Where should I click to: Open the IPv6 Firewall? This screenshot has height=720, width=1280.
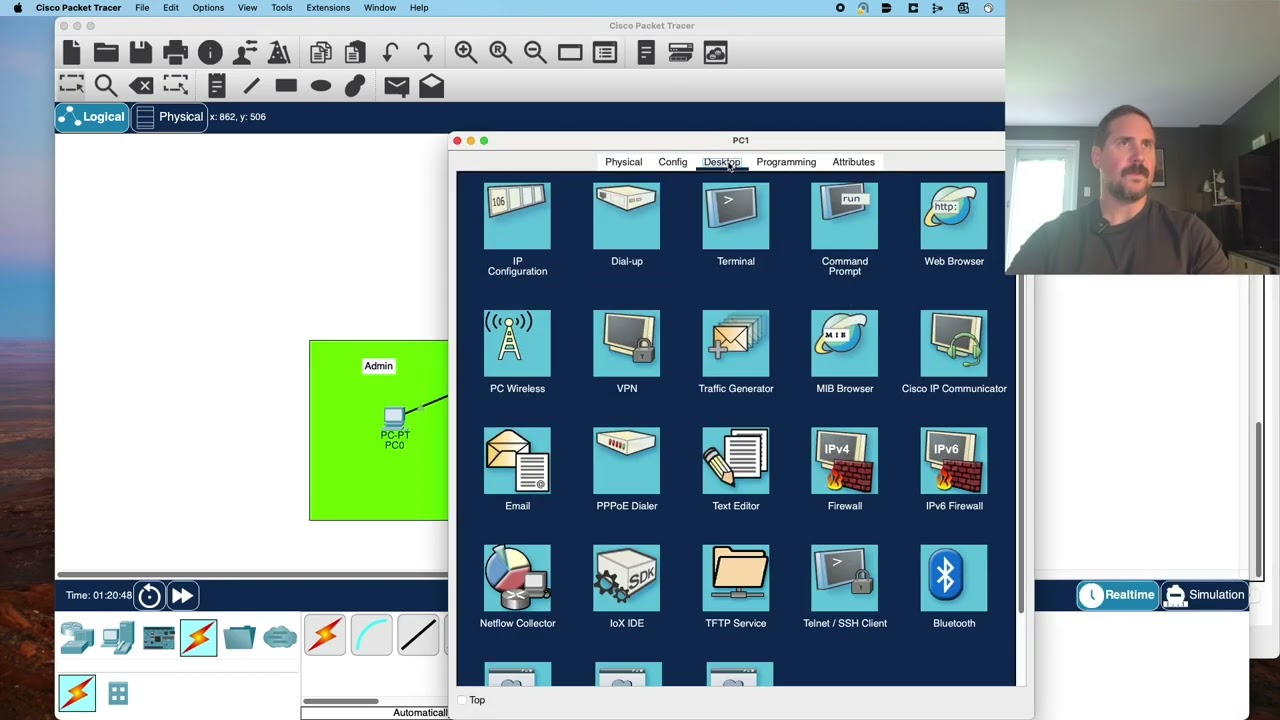(x=954, y=461)
